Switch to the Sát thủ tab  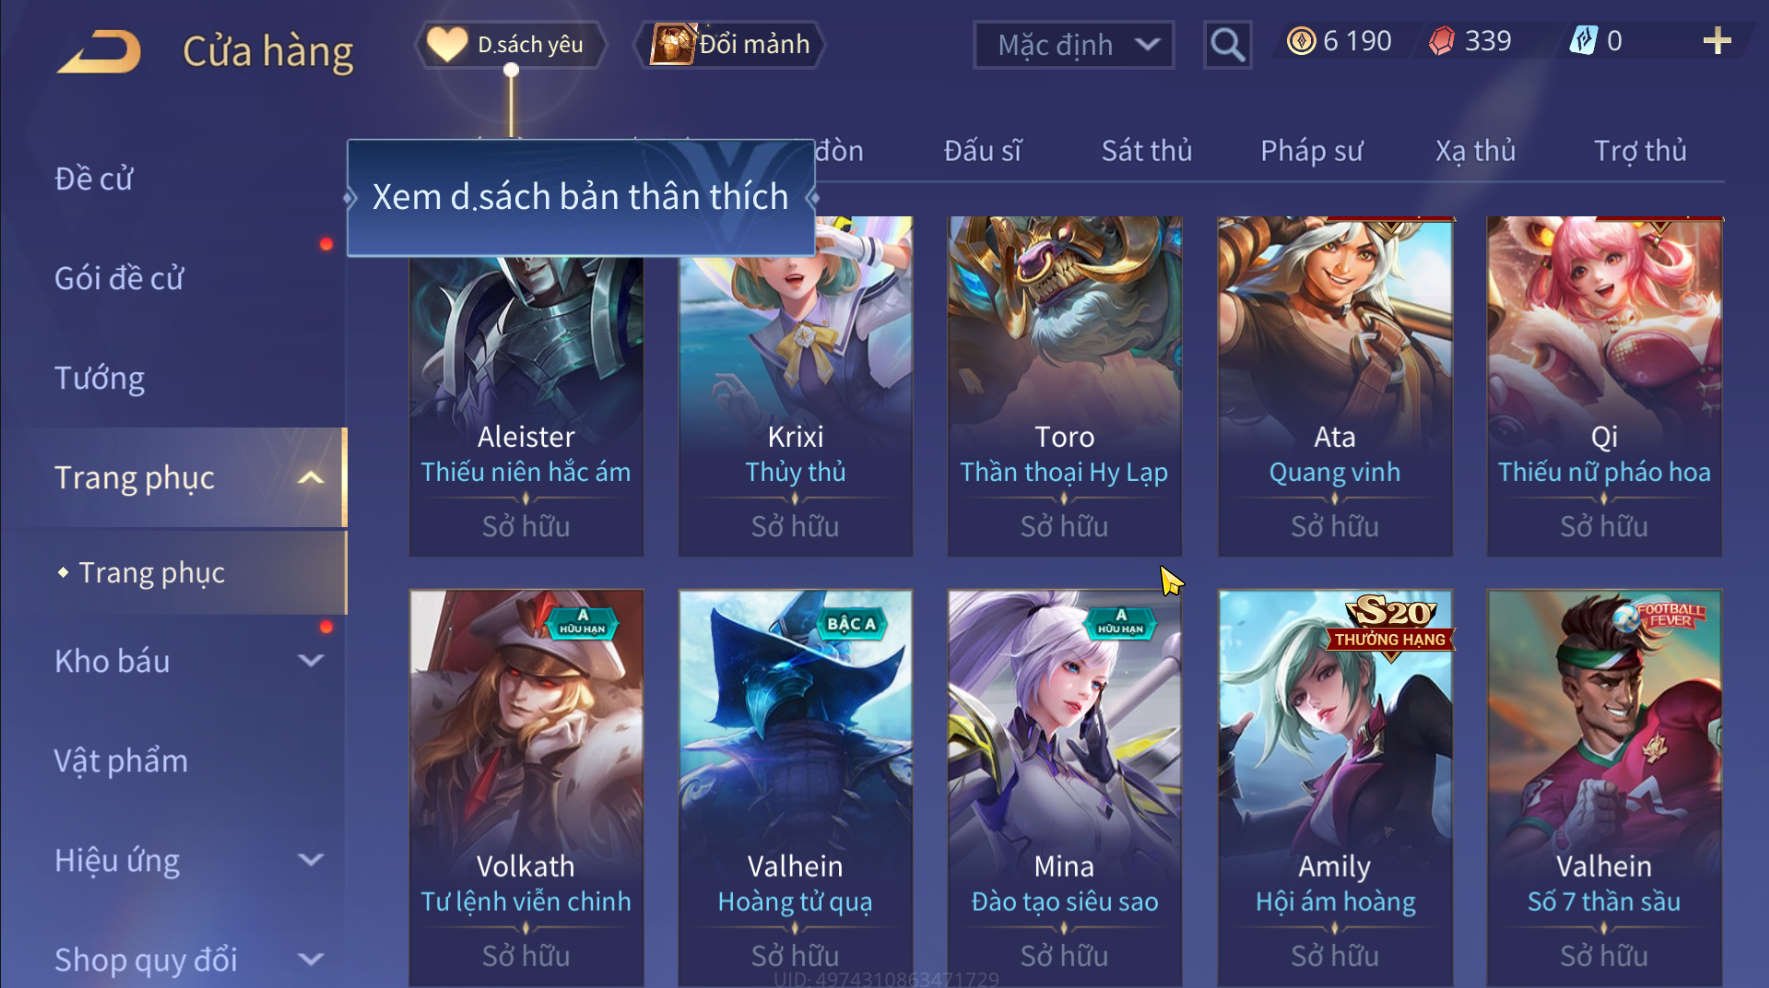click(1146, 151)
